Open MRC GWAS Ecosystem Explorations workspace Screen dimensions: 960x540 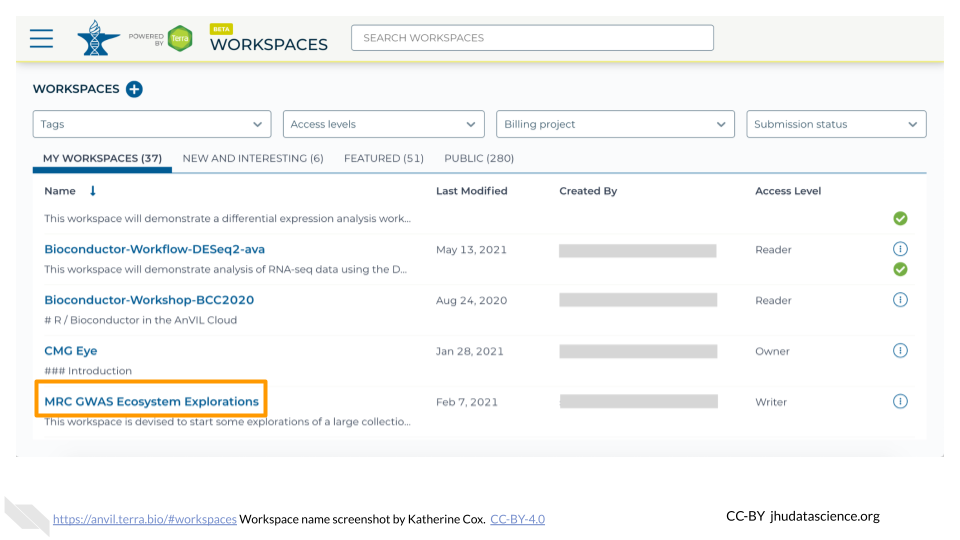coord(151,402)
